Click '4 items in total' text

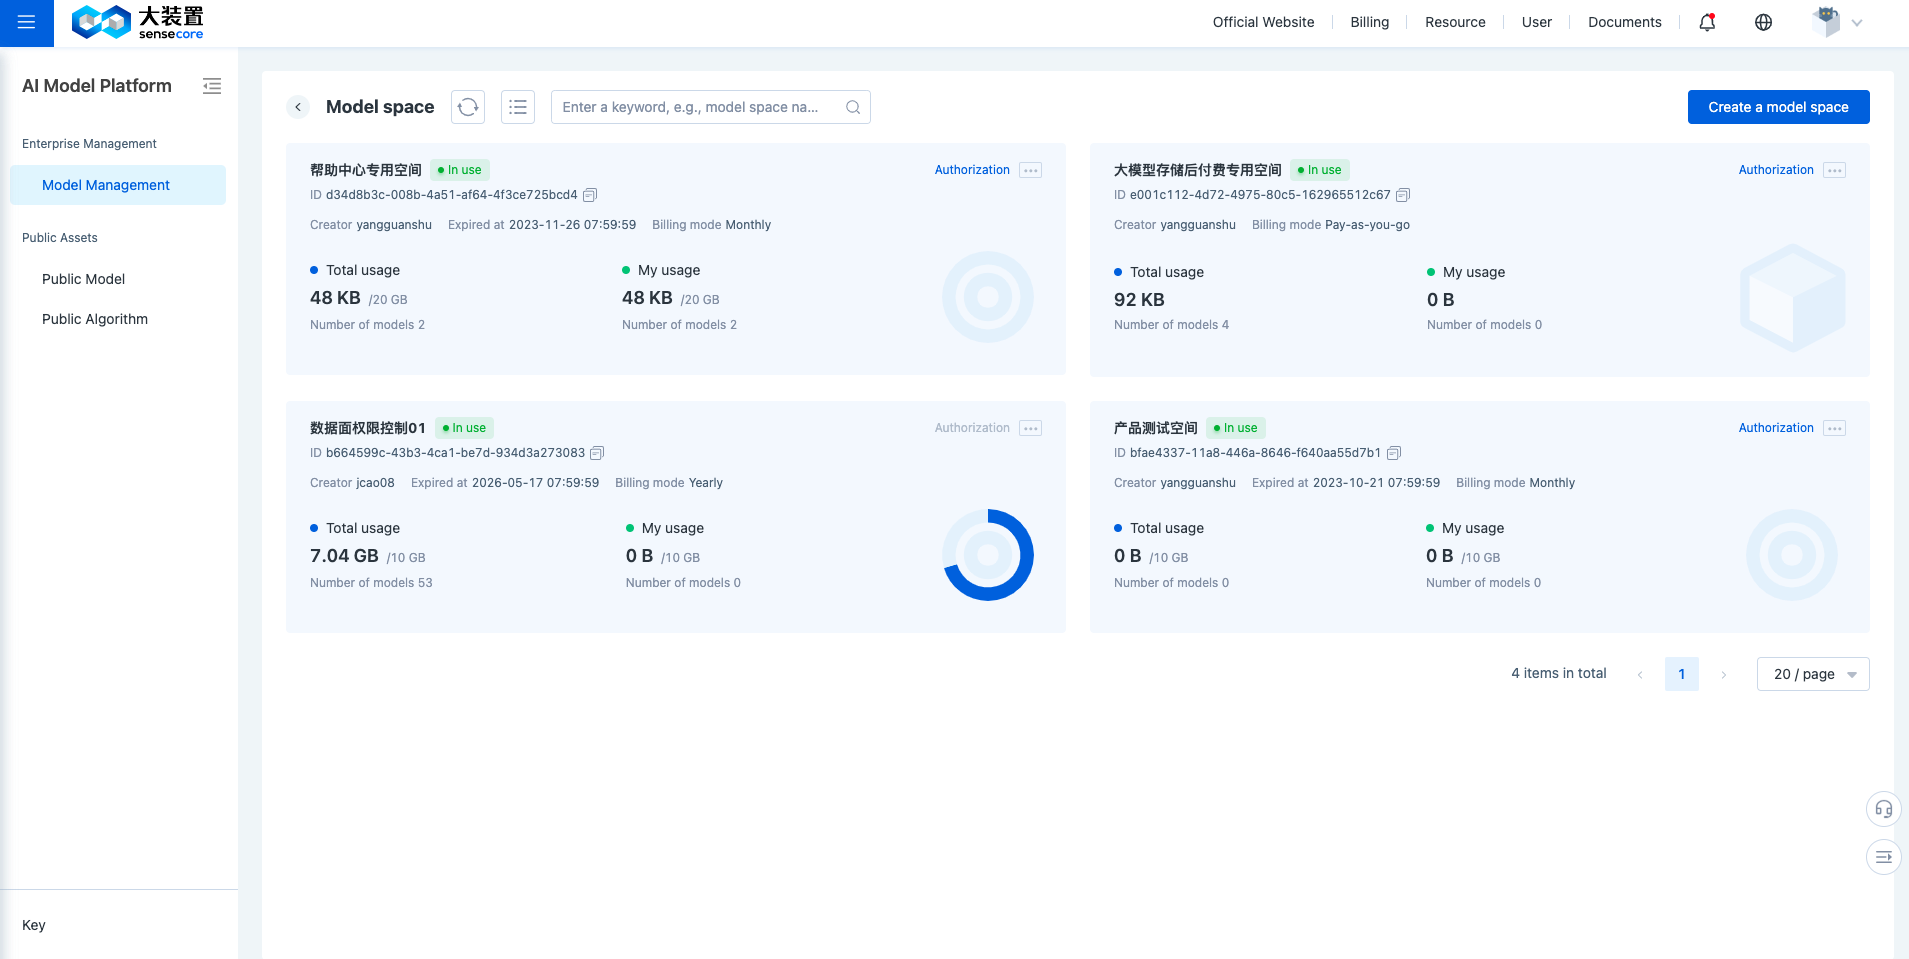click(1558, 674)
